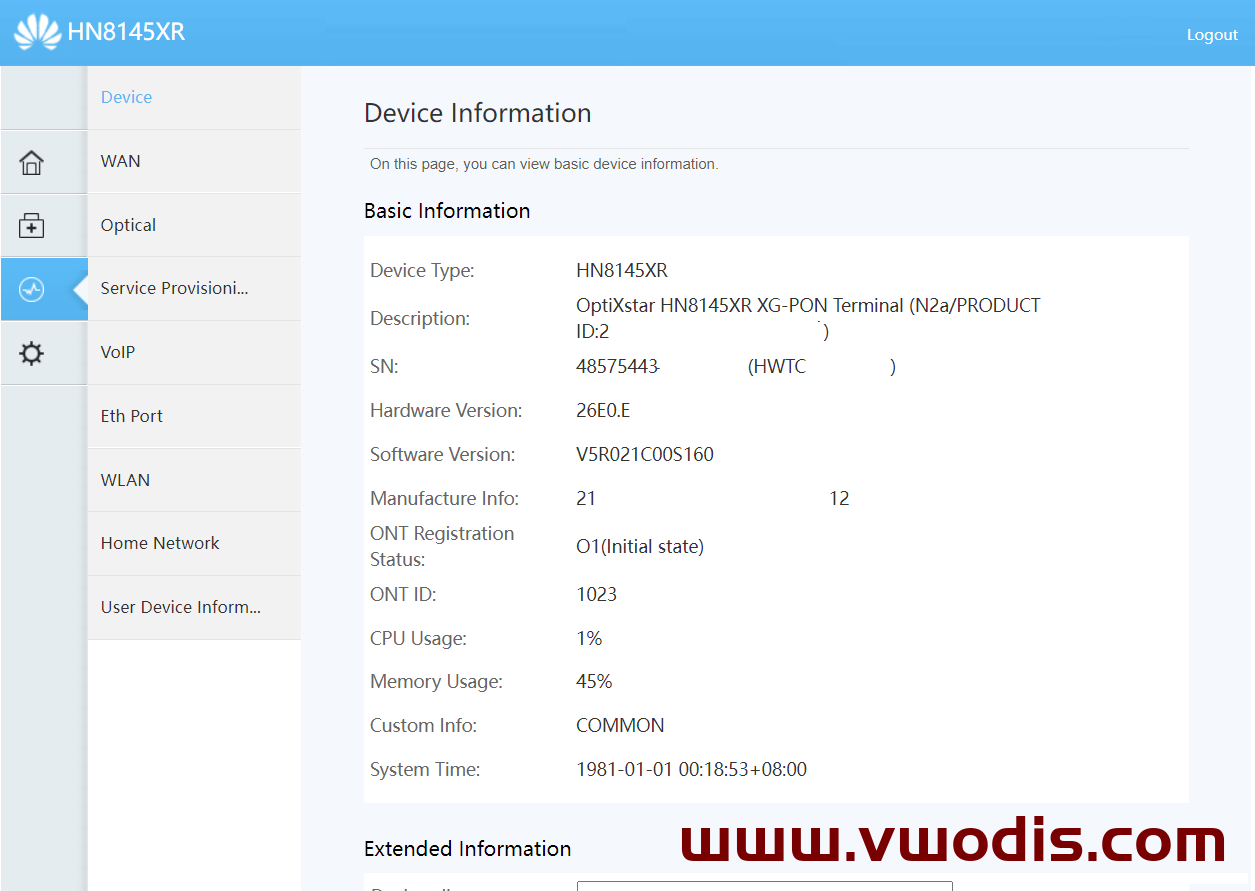This screenshot has height=891, width=1255.
Task: Select the VoIP menu entry
Action: click(x=115, y=352)
